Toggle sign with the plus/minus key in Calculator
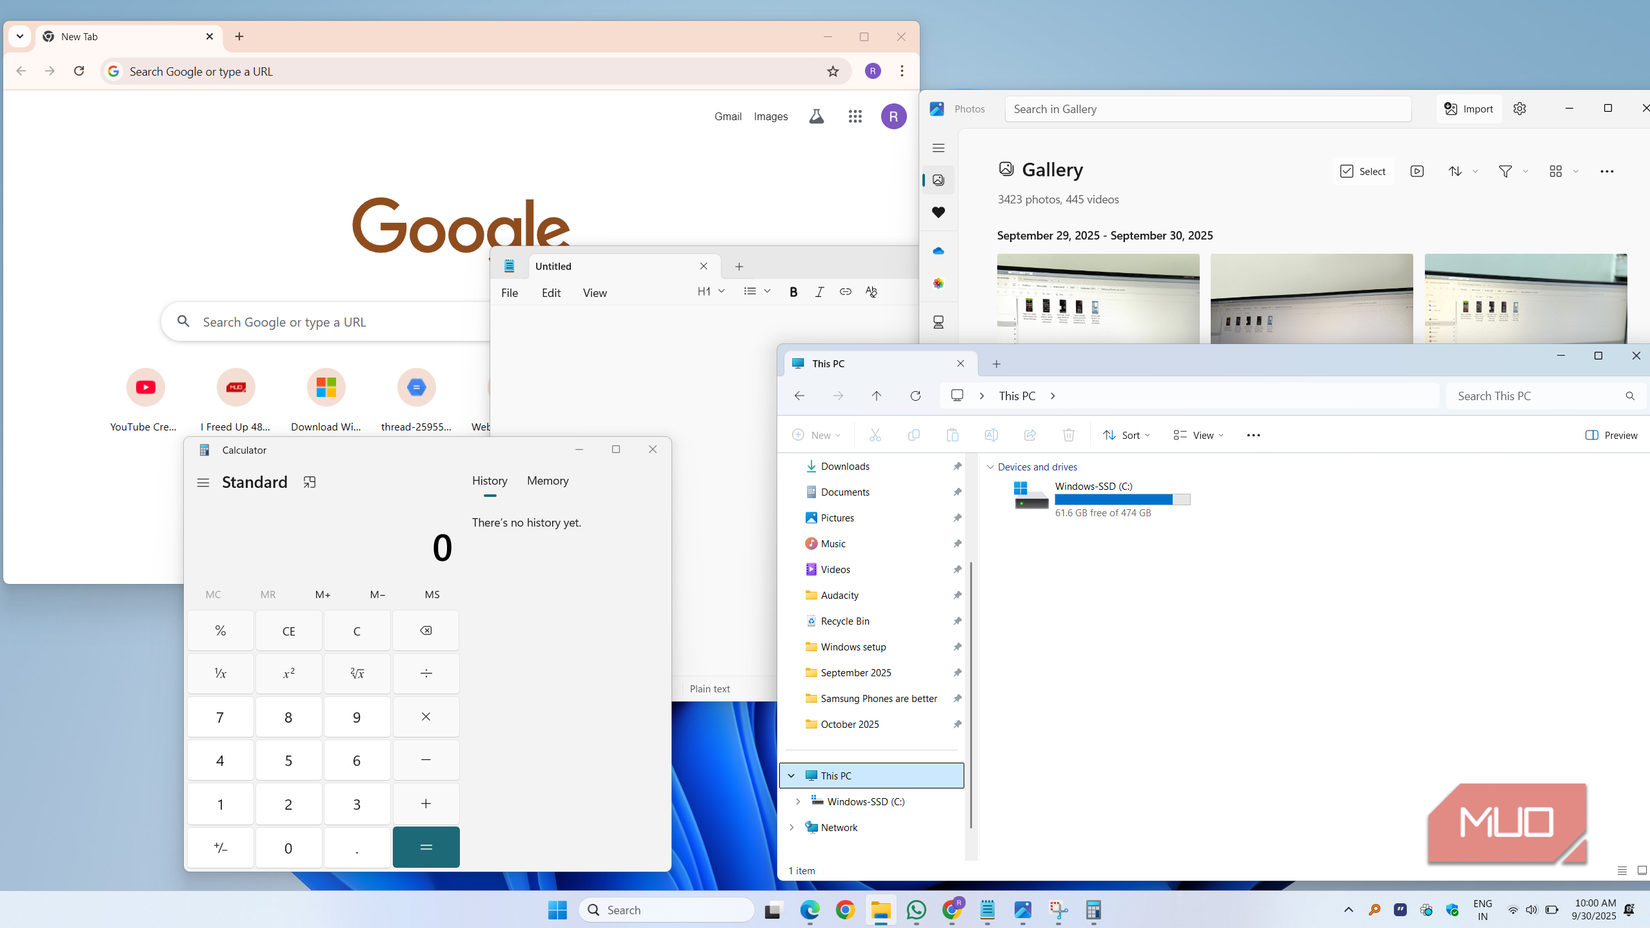Viewport: 1650px width, 928px height. pos(221,848)
